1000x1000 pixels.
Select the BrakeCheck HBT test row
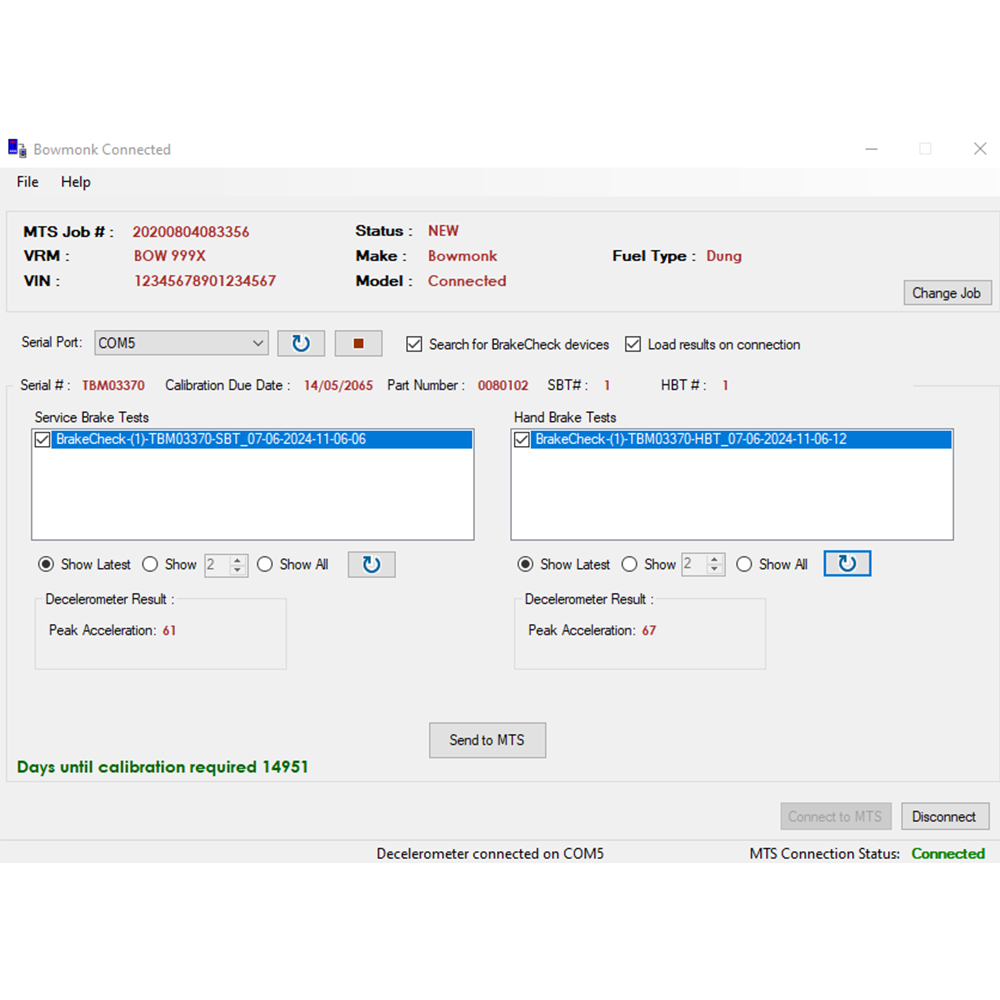point(741,439)
